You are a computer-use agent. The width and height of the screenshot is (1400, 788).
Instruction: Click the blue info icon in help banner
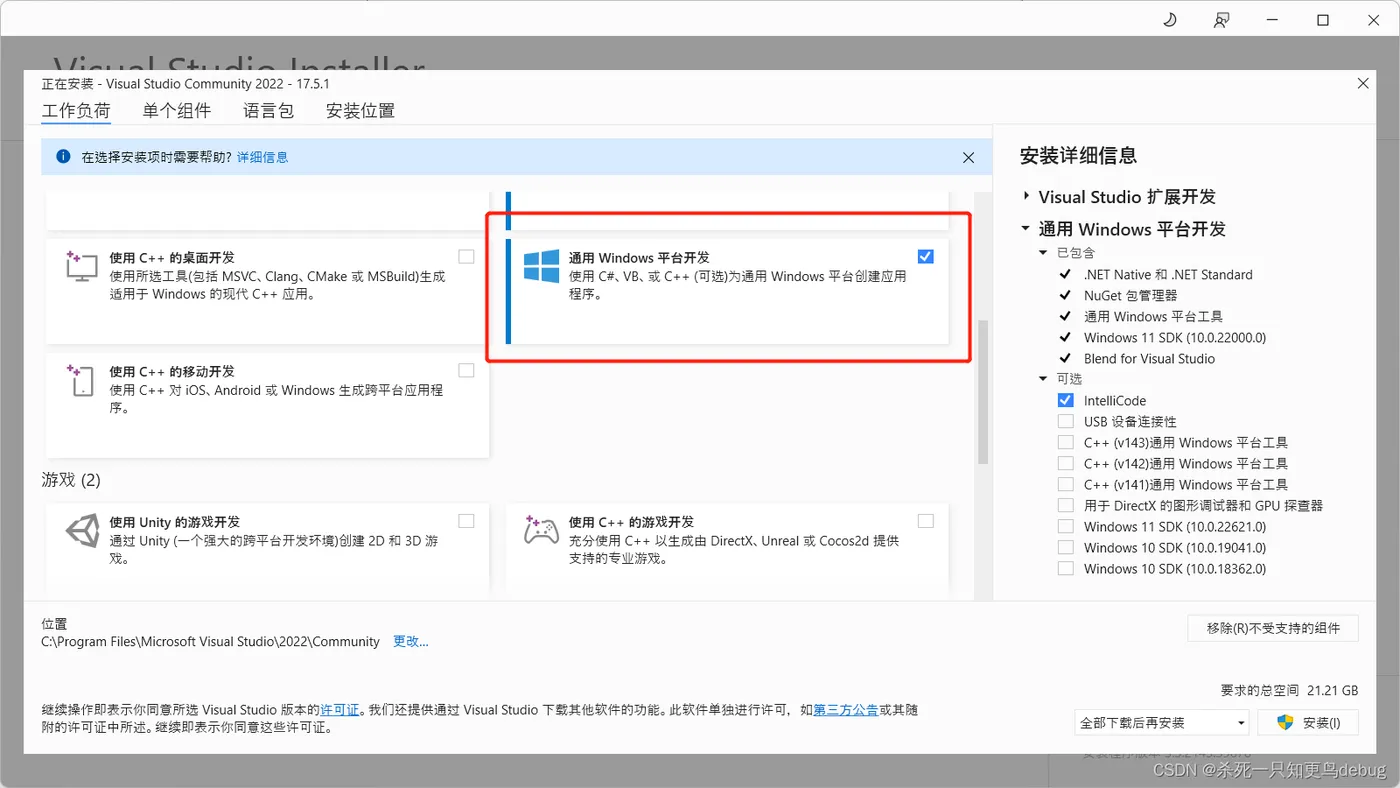click(64, 157)
